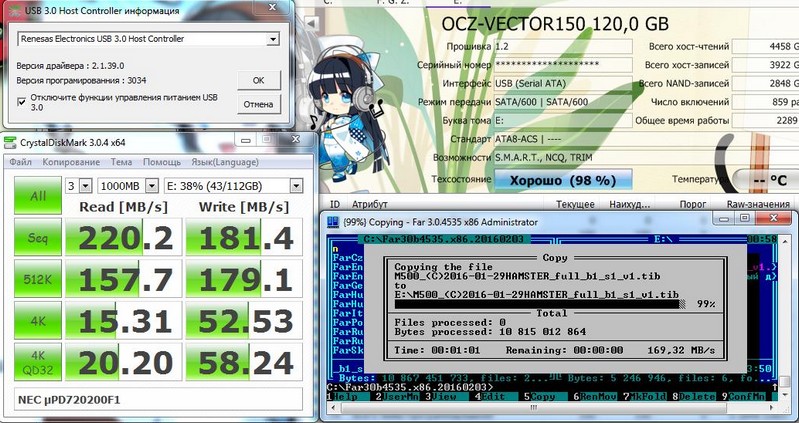Click the Far window vertical scrollbar up arrow

(784, 240)
